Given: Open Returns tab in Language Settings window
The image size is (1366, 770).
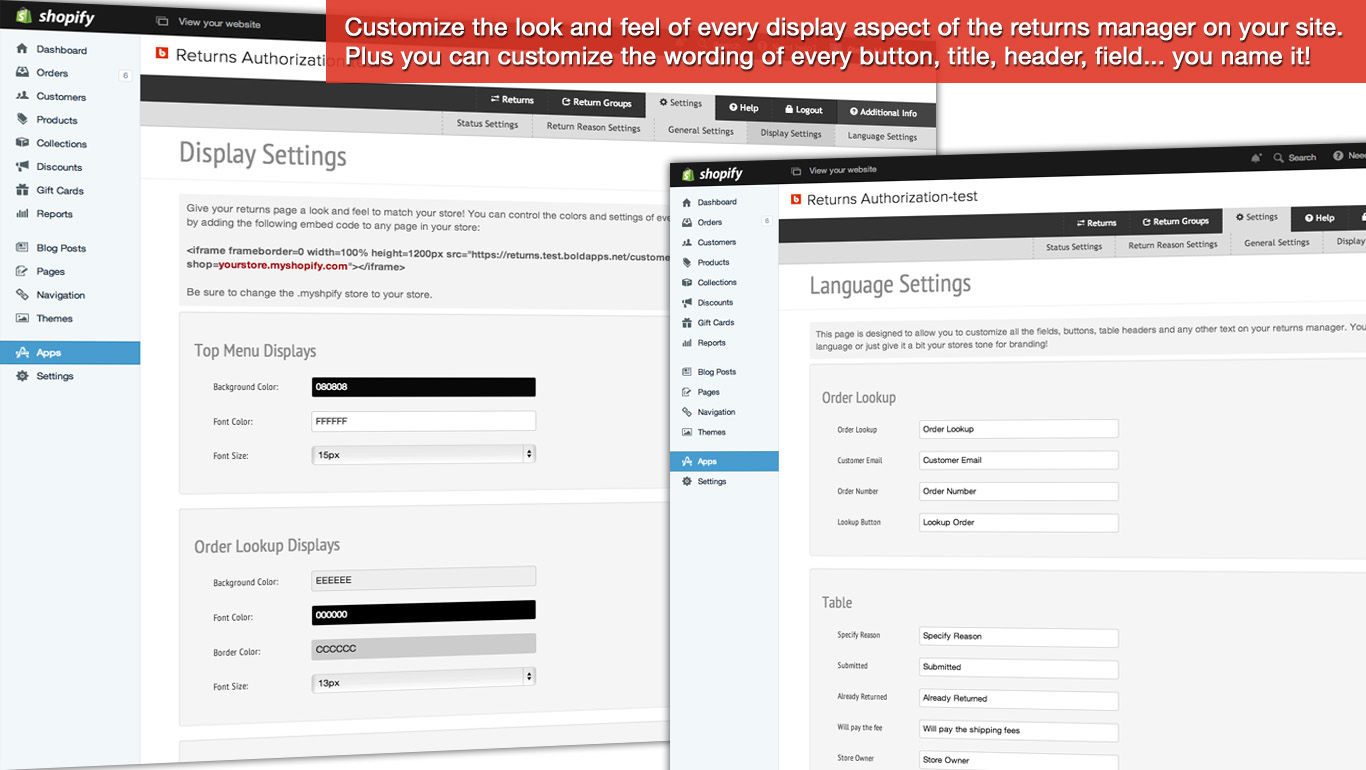Looking at the screenshot, I should [1096, 223].
